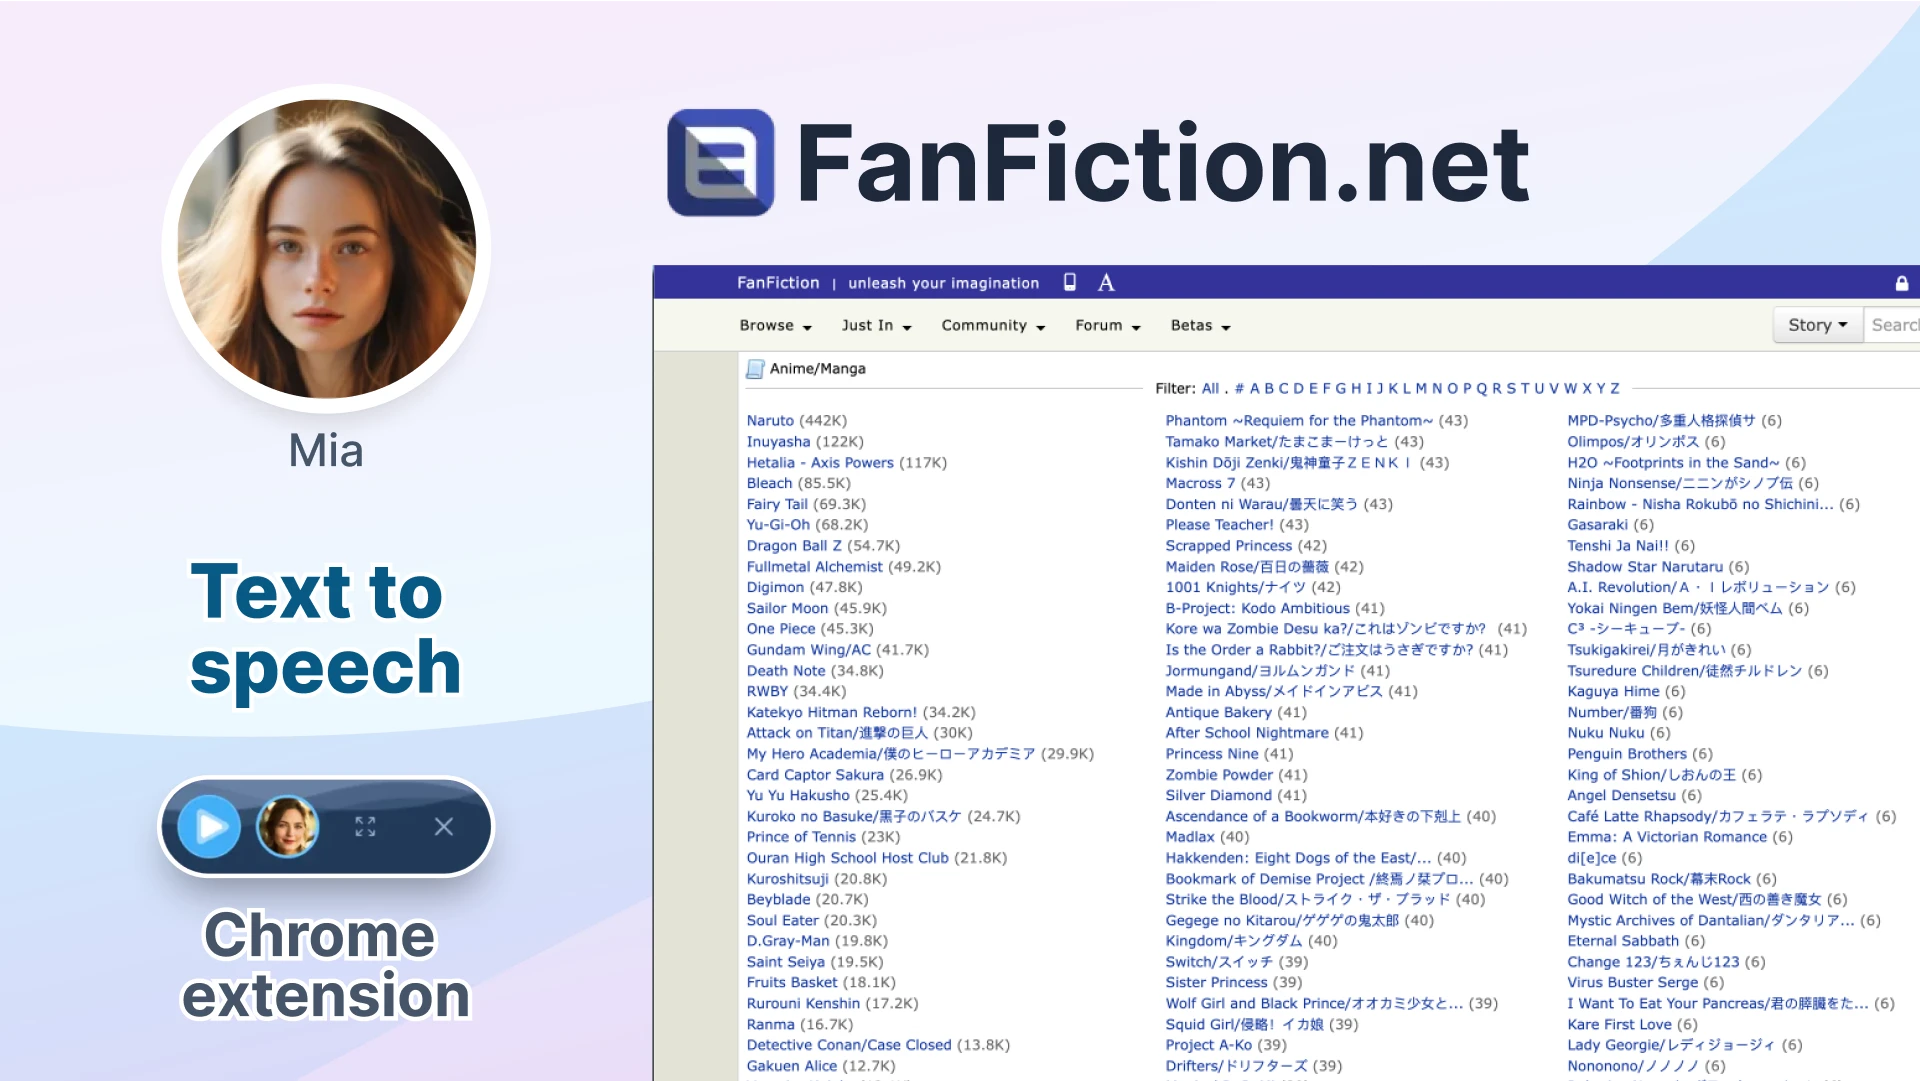Click the mobile view phone icon
This screenshot has width=1920, height=1081.
1070,282
